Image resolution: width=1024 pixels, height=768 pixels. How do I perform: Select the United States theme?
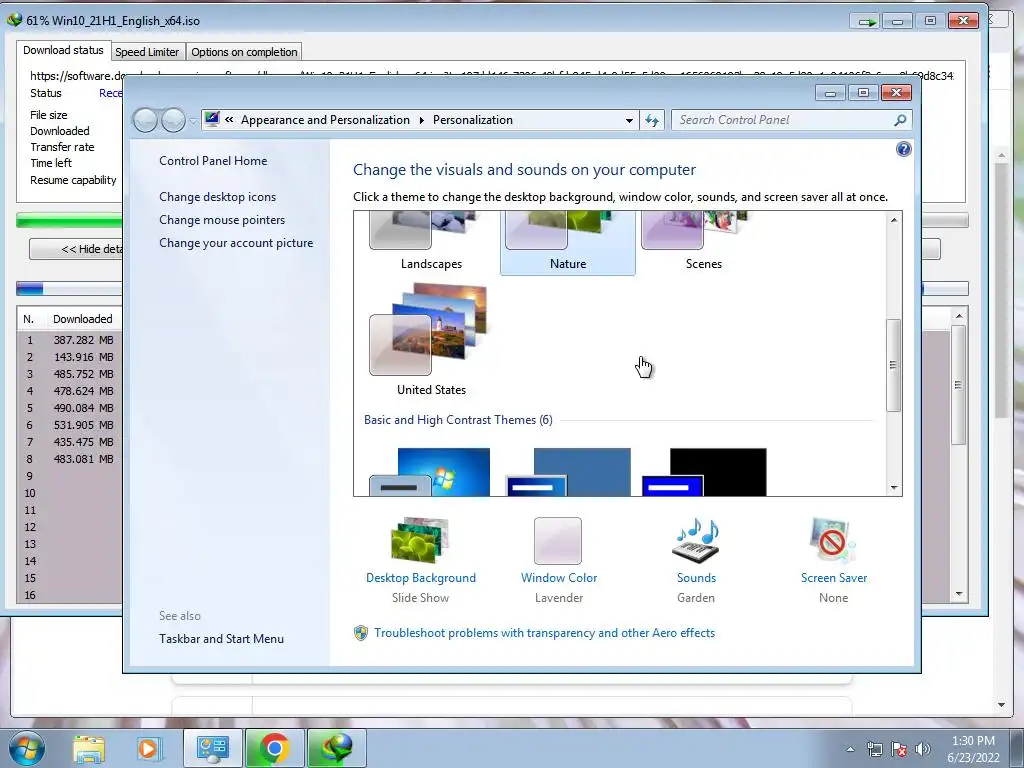[x=431, y=340]
